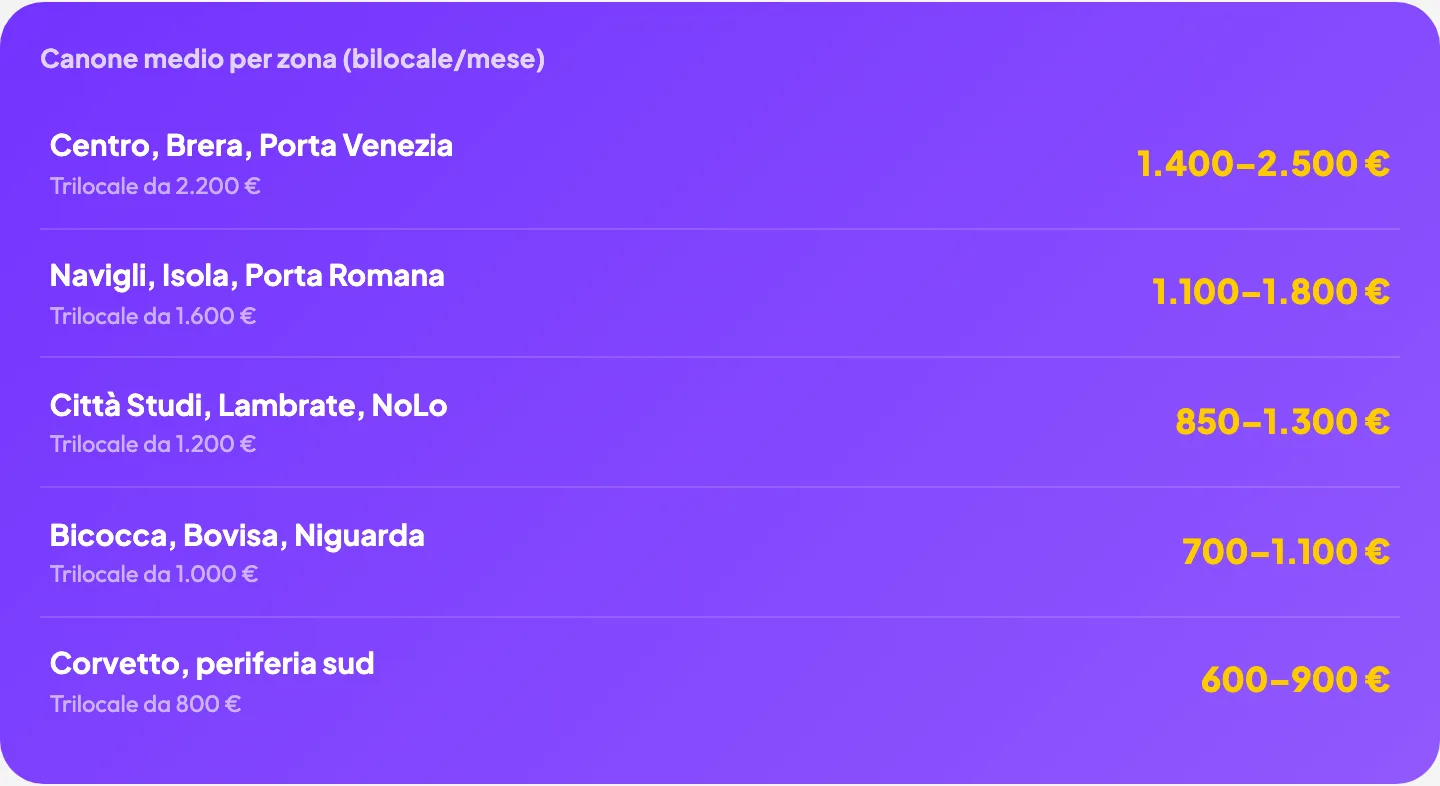The height and width of the screenshot is (786, 1440).
Task: Click the 1.100–1.800 € price
Action: 1271,292
